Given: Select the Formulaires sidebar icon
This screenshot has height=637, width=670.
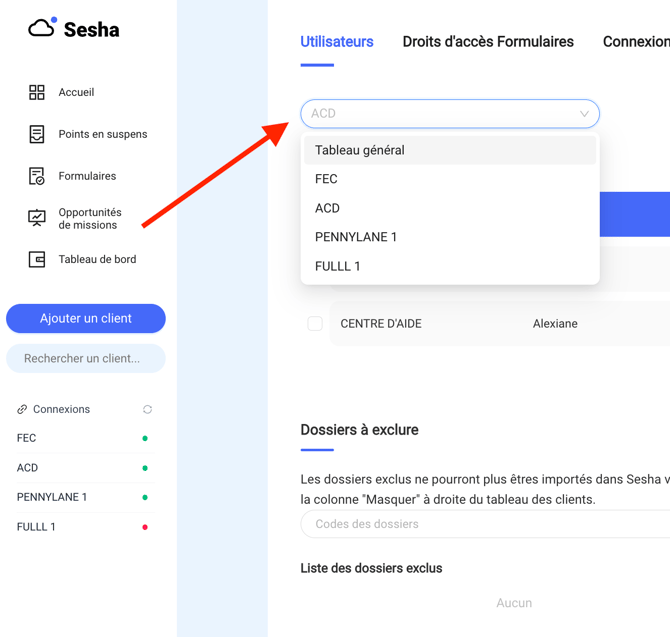Looking at the screenshot, I should tap(37, 176).
